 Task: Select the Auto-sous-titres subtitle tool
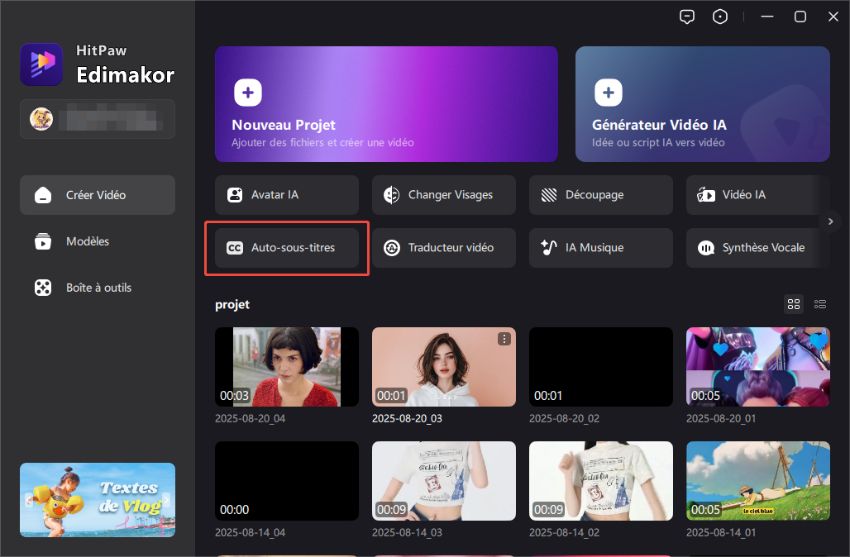287,248
